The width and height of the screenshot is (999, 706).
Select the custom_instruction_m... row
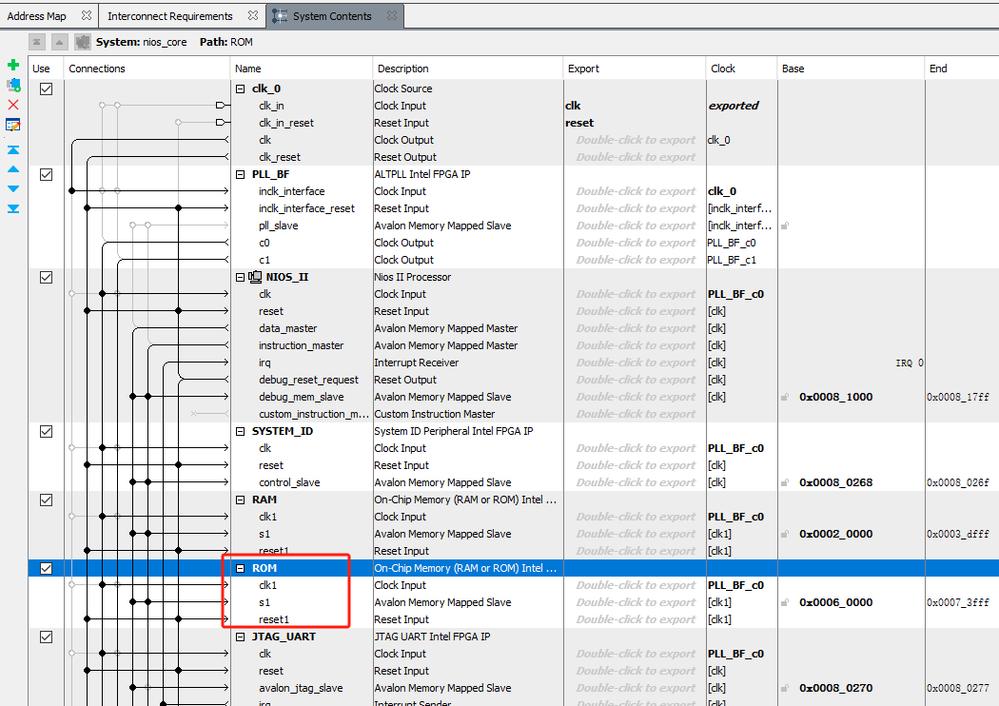pos(313,414)
